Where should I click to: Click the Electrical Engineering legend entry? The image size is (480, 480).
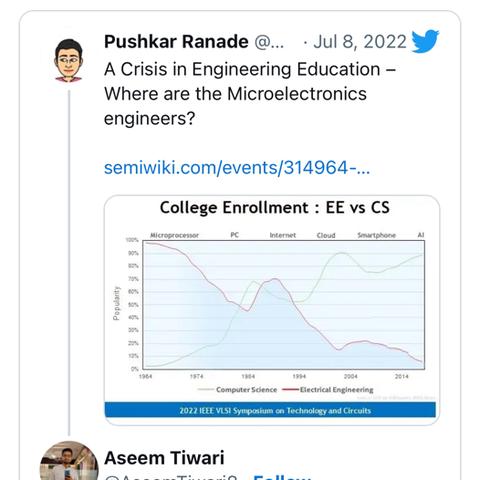coord(328,390)
